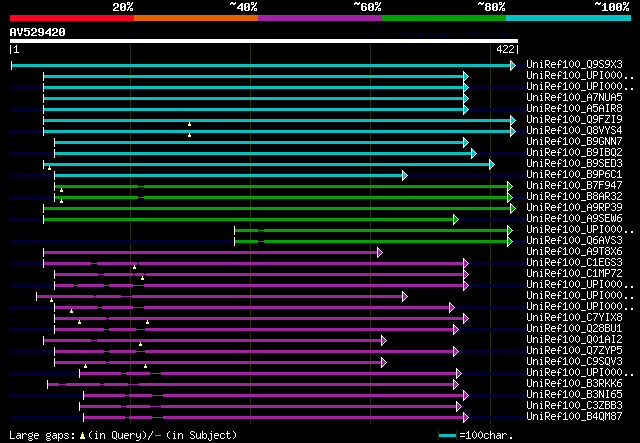
Task: Click the purple arrowhead of the A9T8X6 alignment
Action: click(x=380, y=253)
